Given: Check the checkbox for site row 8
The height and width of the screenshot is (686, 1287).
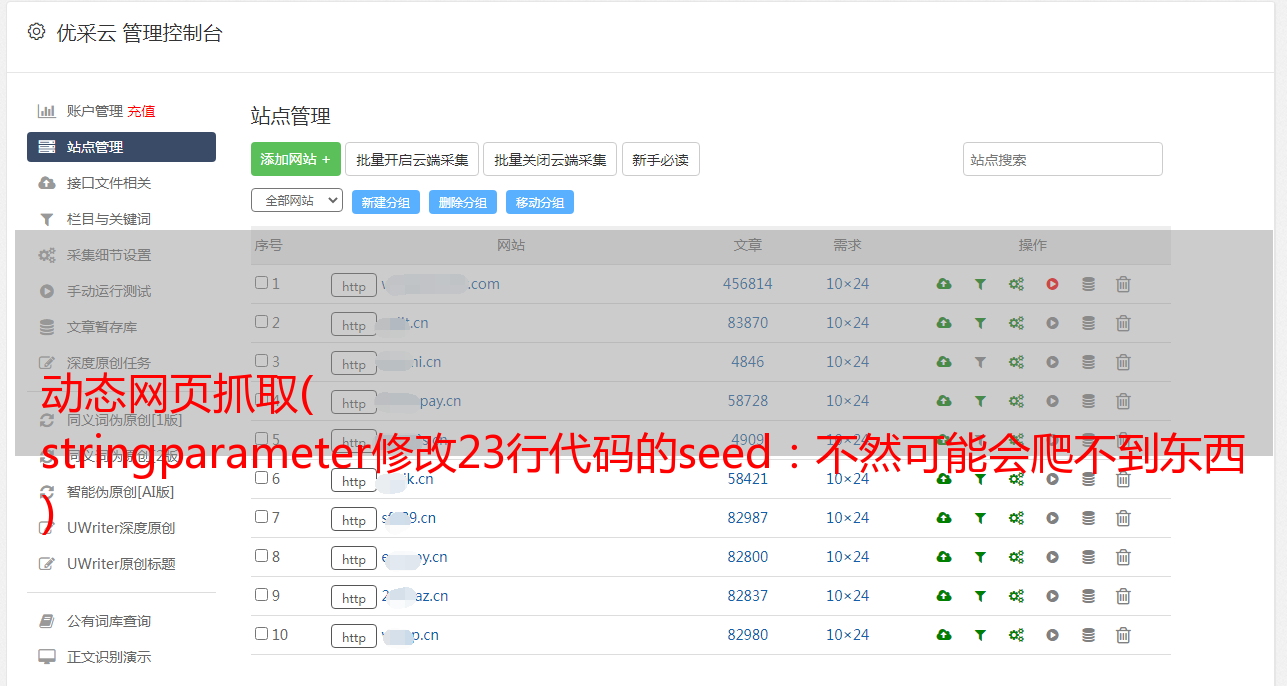Looking at the screenshot, I should pos(261,556).
